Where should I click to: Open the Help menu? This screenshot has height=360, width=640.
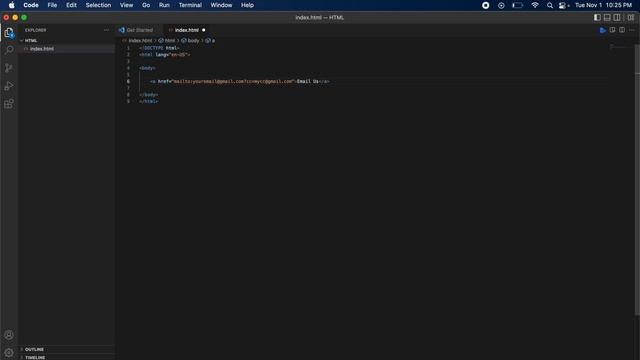click(247, 5)
